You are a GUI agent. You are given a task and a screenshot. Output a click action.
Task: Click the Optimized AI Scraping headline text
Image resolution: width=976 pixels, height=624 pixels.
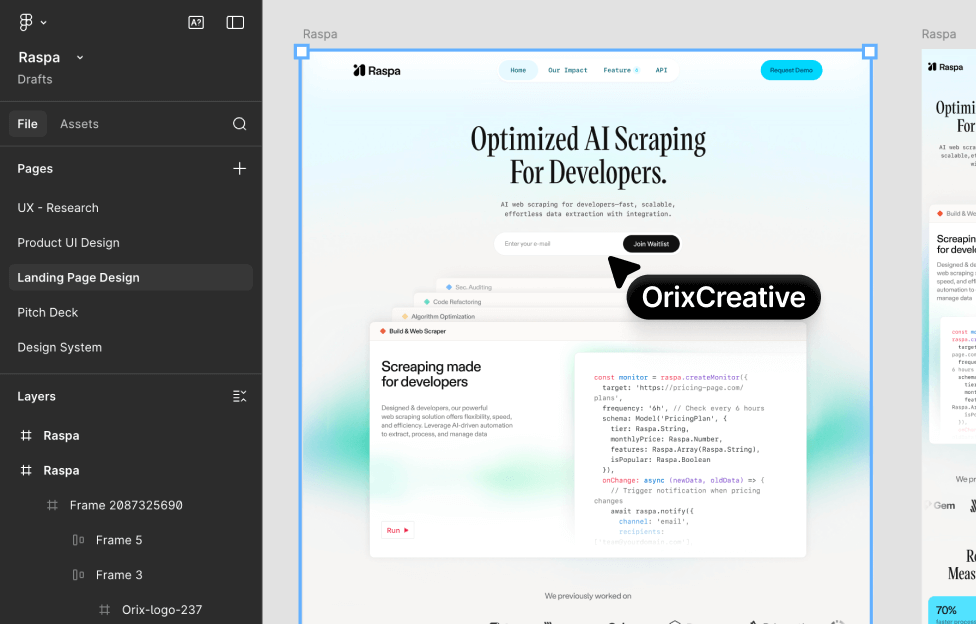click(588, 156)
